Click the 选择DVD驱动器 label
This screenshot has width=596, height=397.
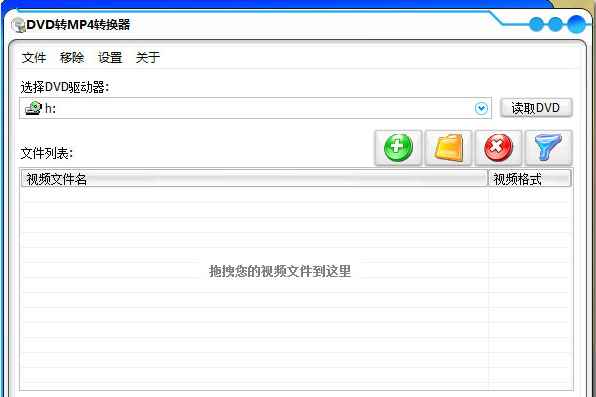[x=65, y=87]
